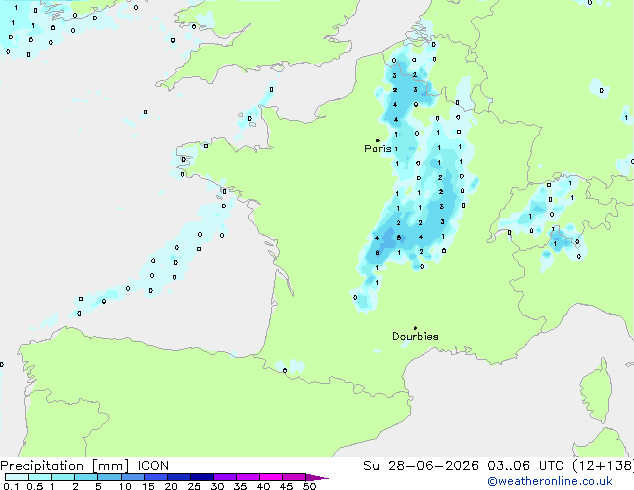The image size is (634, 490).
Task: Select the 20–25 mm legend swatch
Action: tap(179, 477)
